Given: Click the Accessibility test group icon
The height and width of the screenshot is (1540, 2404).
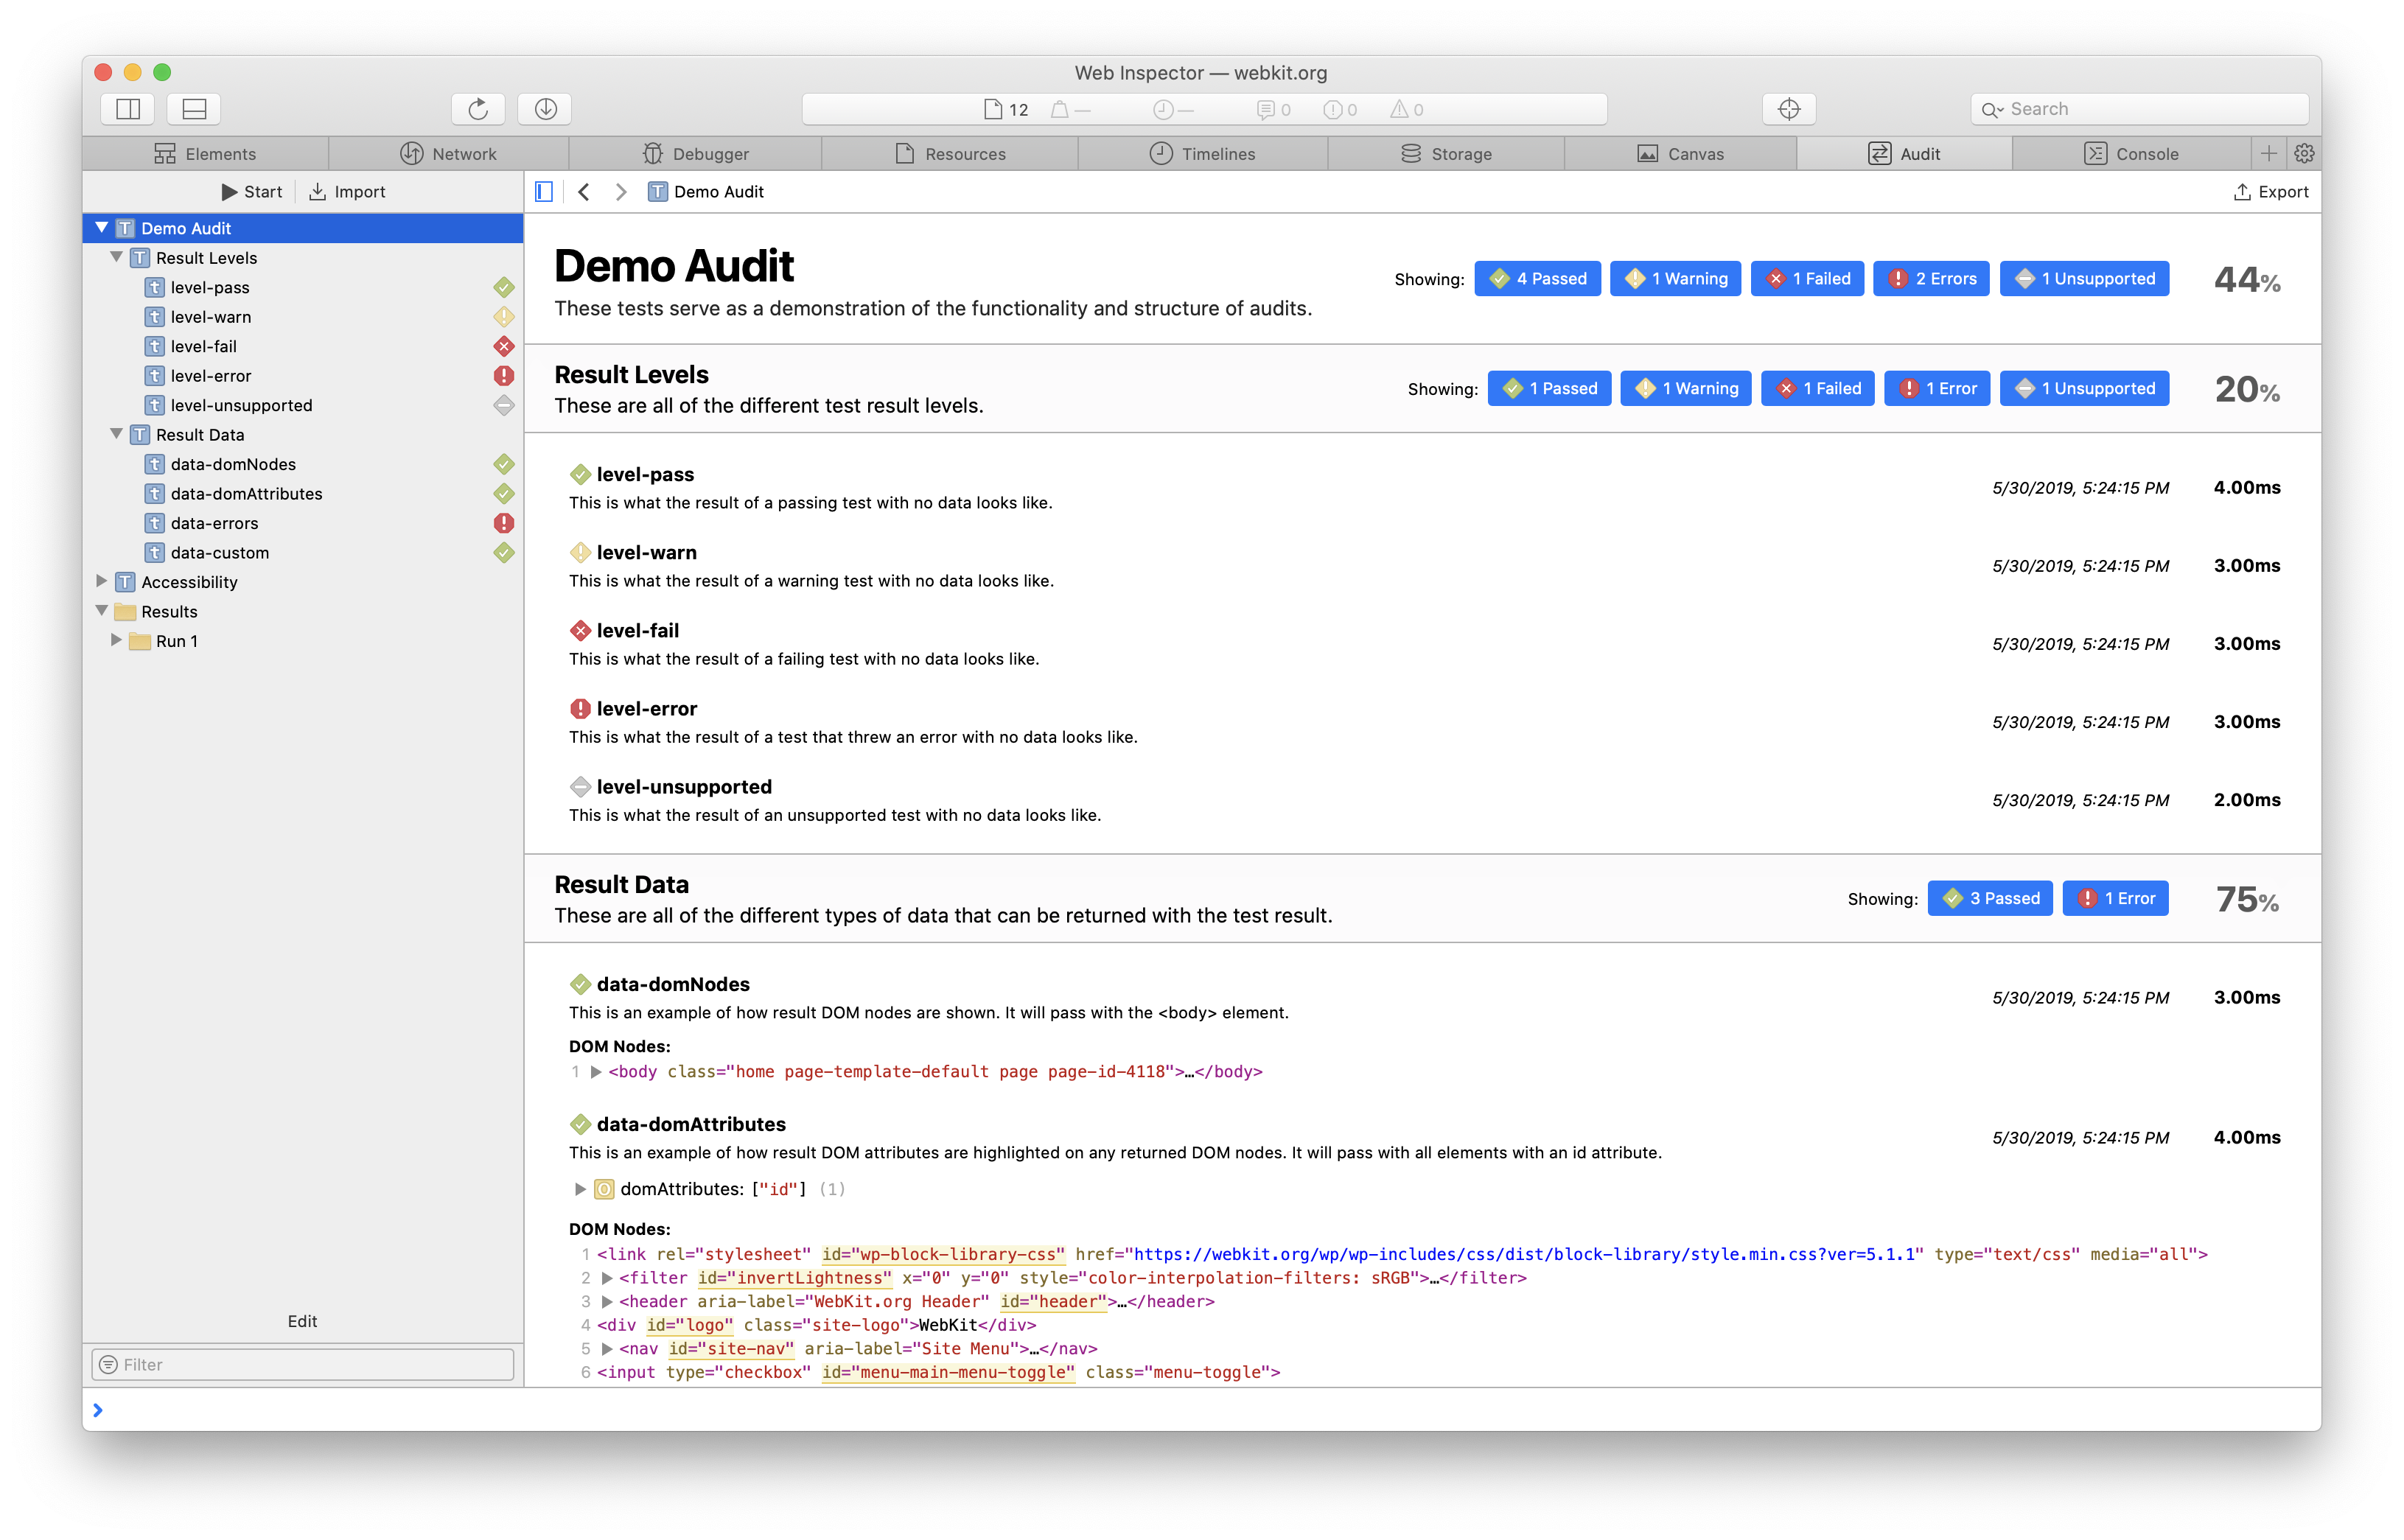Looking at the screenshot, I should click(x=125, y=582).
